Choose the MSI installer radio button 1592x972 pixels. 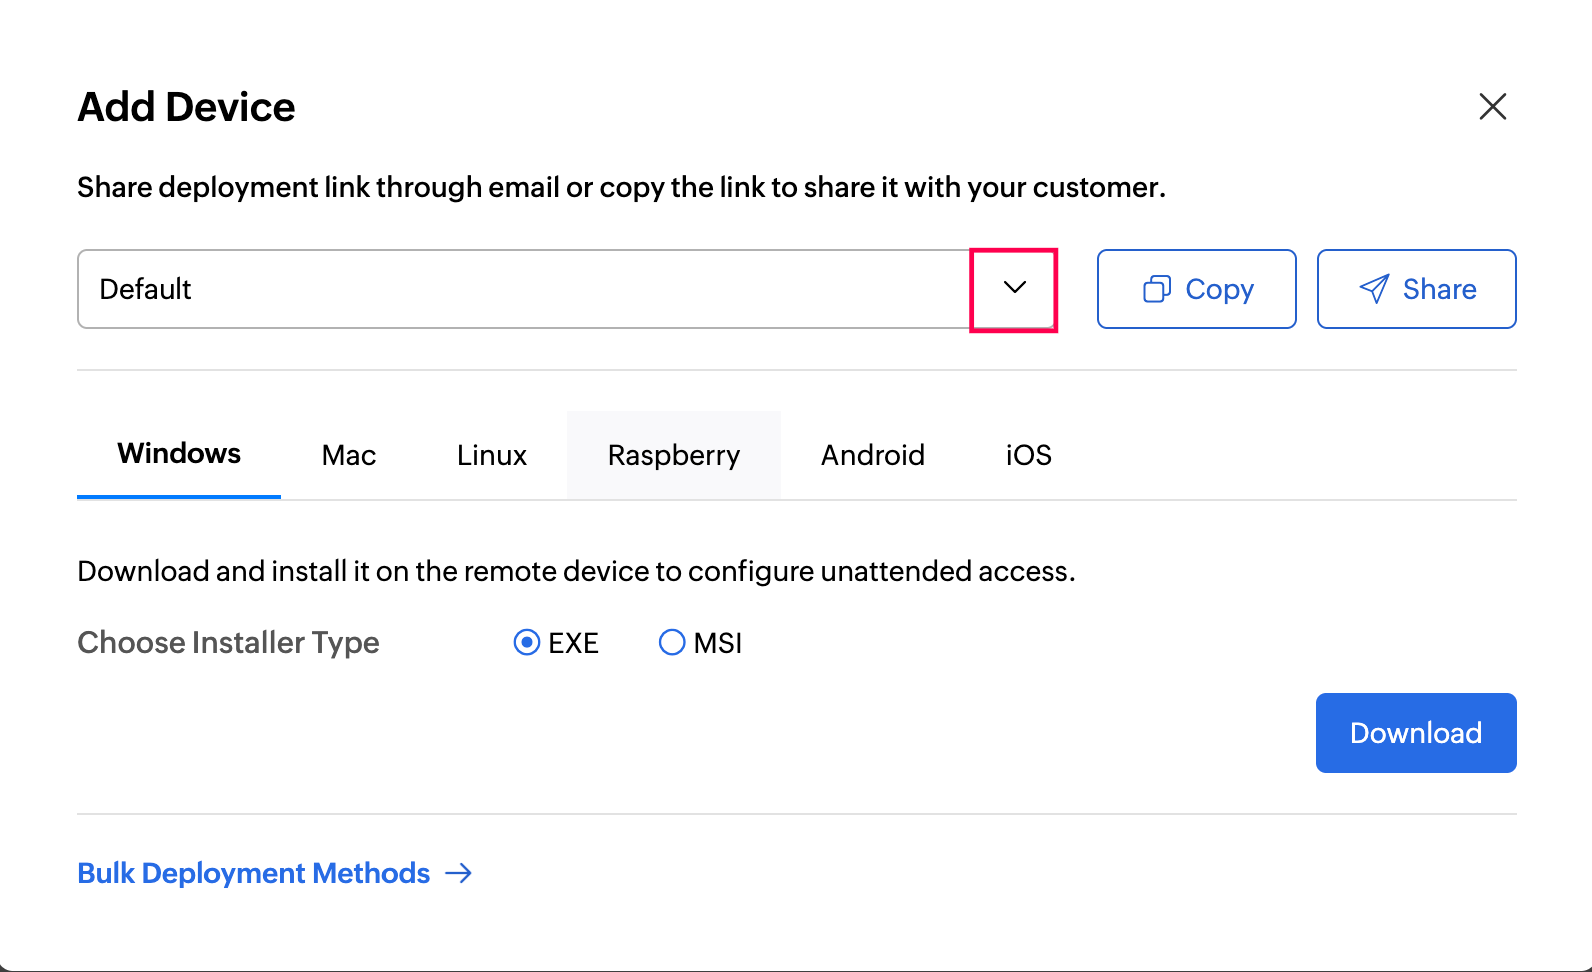(672, 642)
